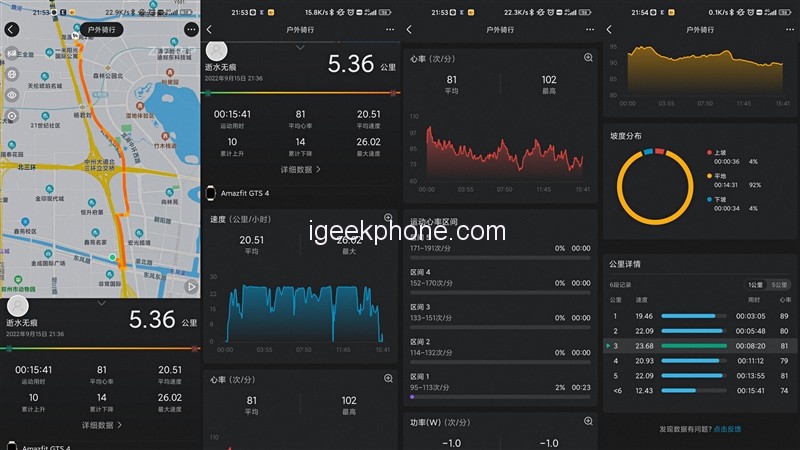Image resolution: width=800 pixels, height=450 pixels.
Task: Tap the back arrow on the map screen
Action: (x=11, y=29)
